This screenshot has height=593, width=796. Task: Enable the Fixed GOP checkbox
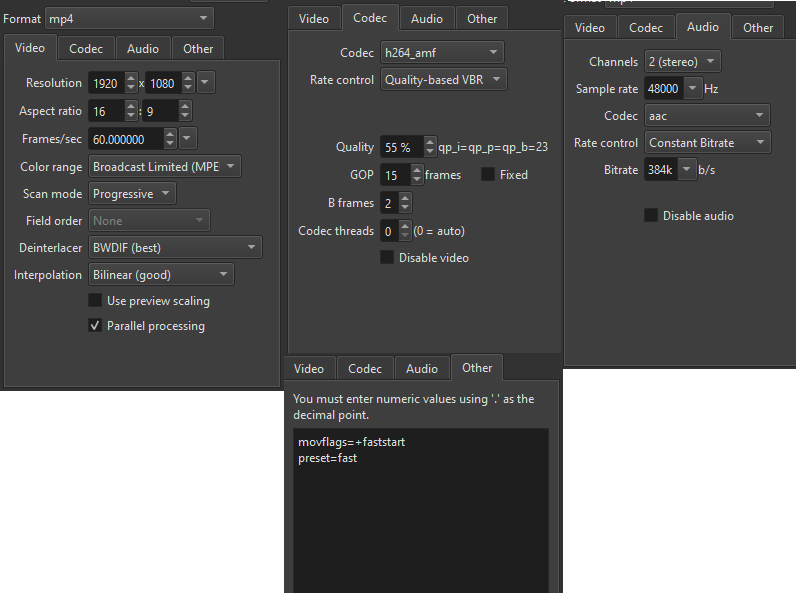coord(488,174)
